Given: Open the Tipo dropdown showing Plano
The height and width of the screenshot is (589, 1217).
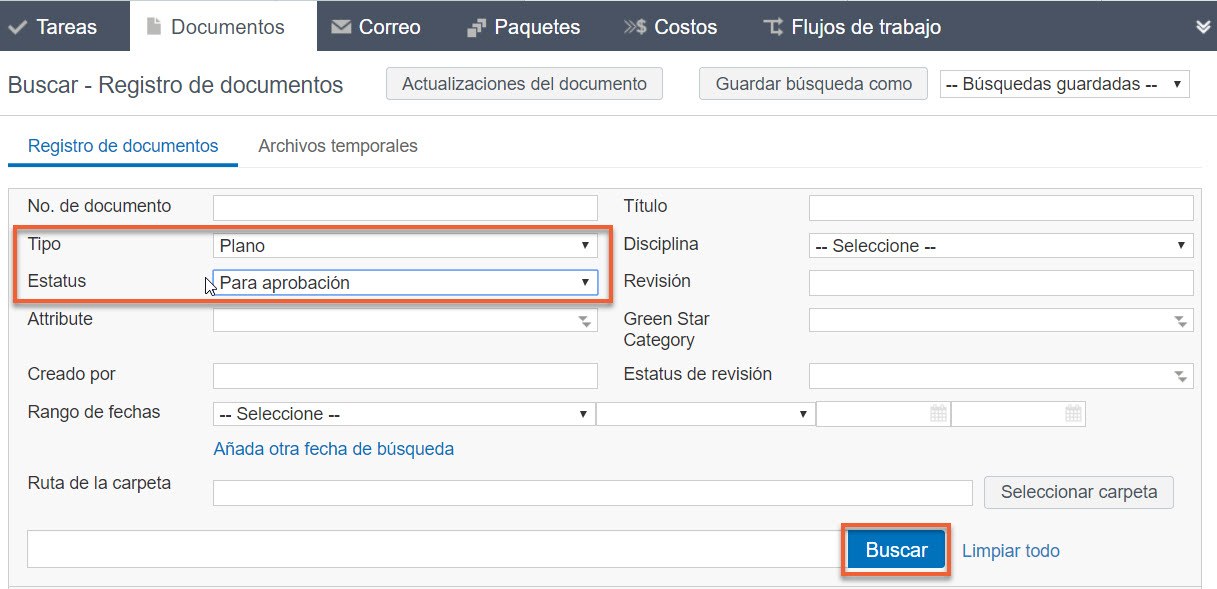Looking at the screenshot, I should [x=405, y=245].
